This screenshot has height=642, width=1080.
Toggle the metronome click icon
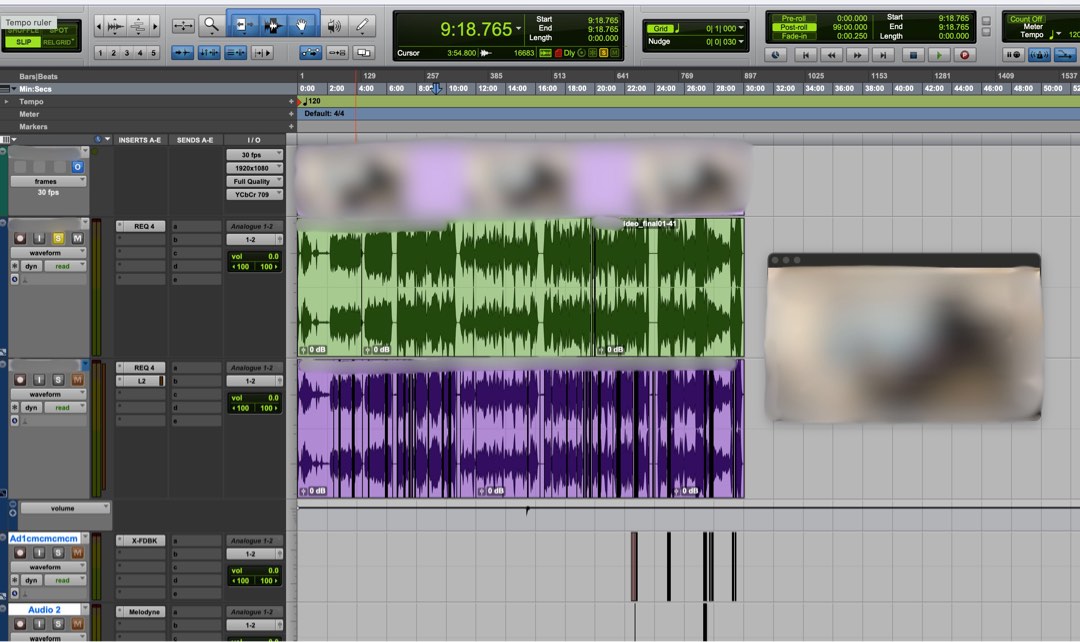click(x=1039, y=54)
